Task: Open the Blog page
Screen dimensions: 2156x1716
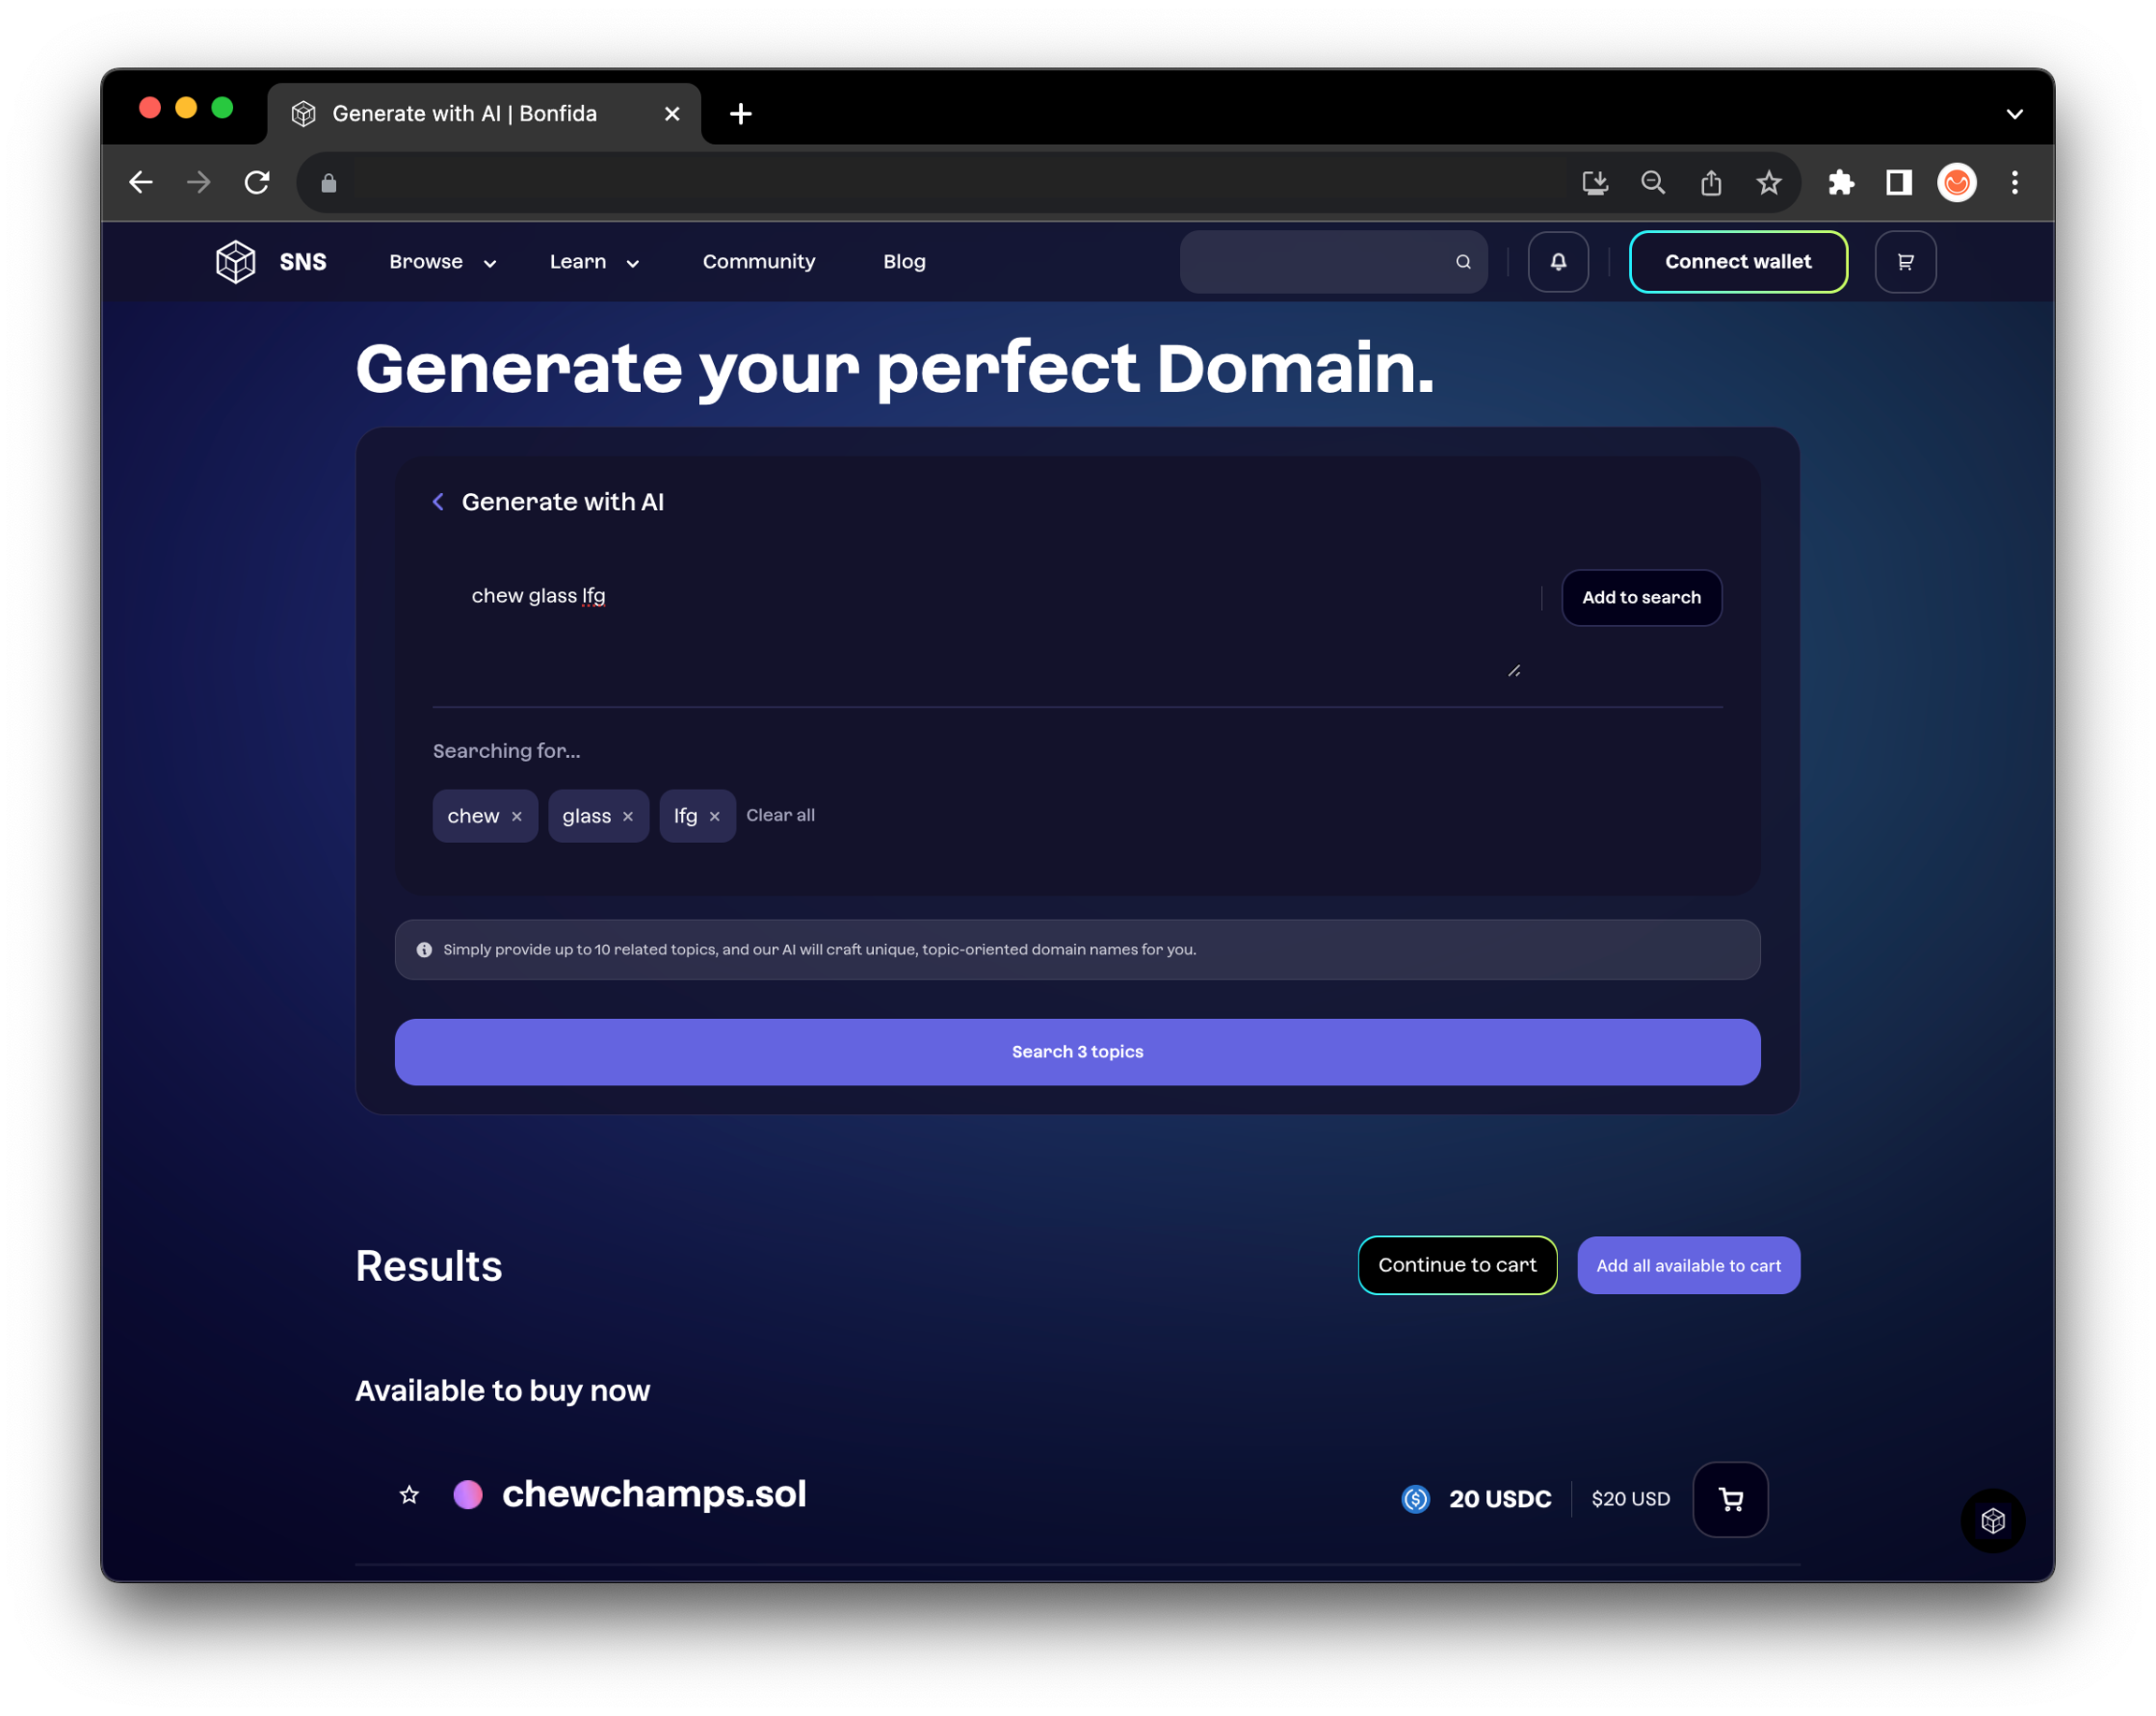Action: 904,262
